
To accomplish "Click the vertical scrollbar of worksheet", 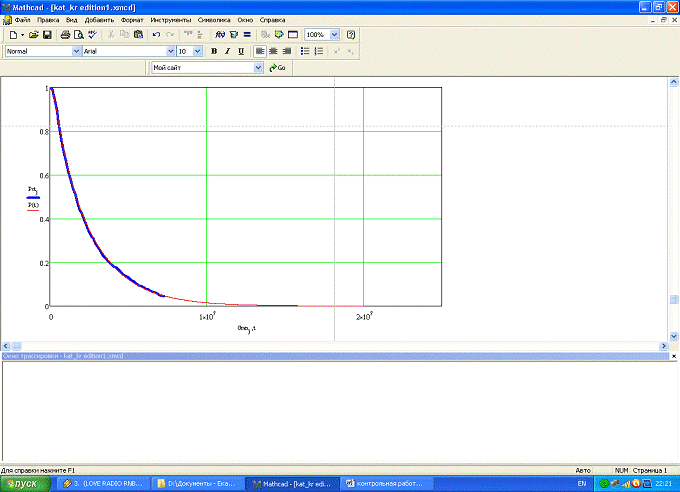I will (673, 200).
